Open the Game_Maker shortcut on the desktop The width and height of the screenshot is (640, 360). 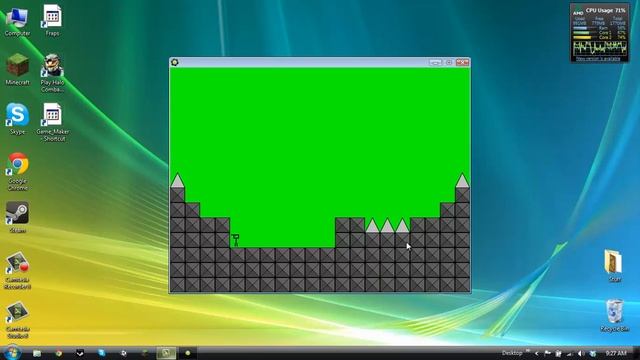[x=53, y=122]
